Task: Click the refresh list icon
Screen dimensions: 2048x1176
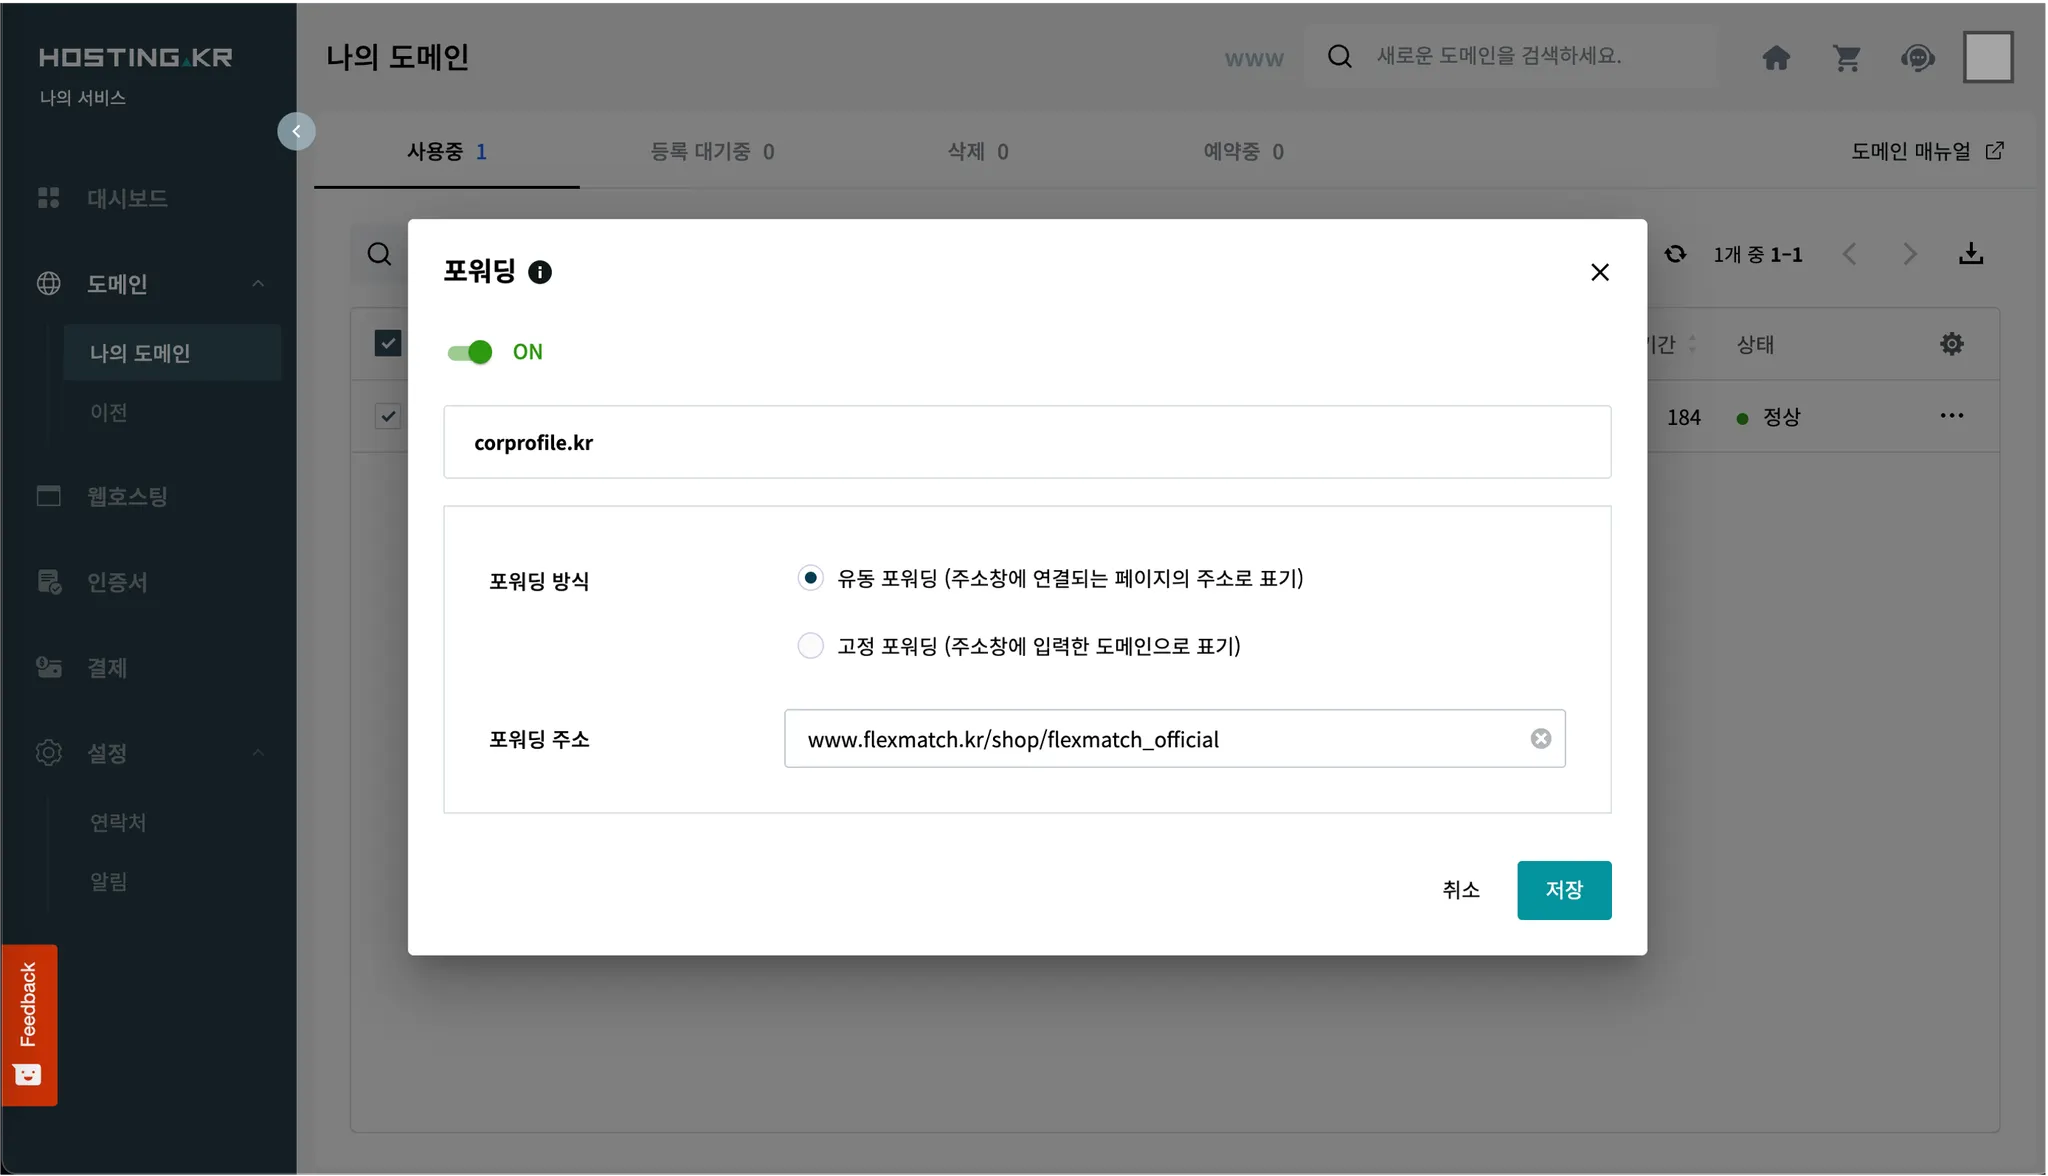Action: click(x=1675, y=254)
